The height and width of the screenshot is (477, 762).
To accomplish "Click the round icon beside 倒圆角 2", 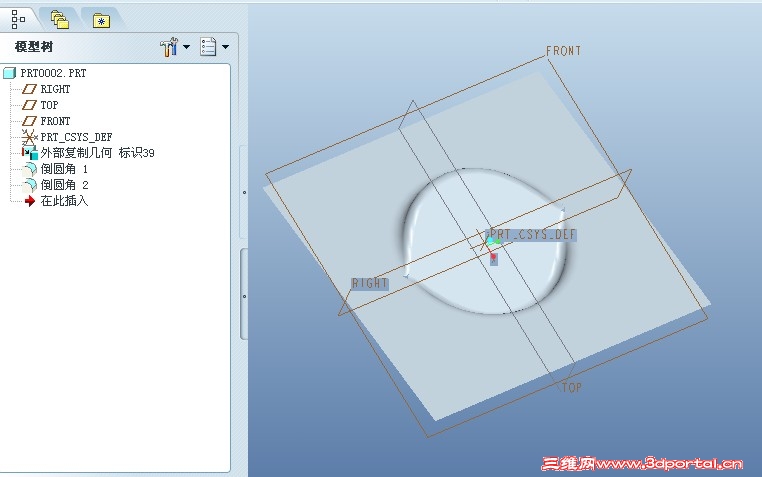I will [x=30, y=185].
